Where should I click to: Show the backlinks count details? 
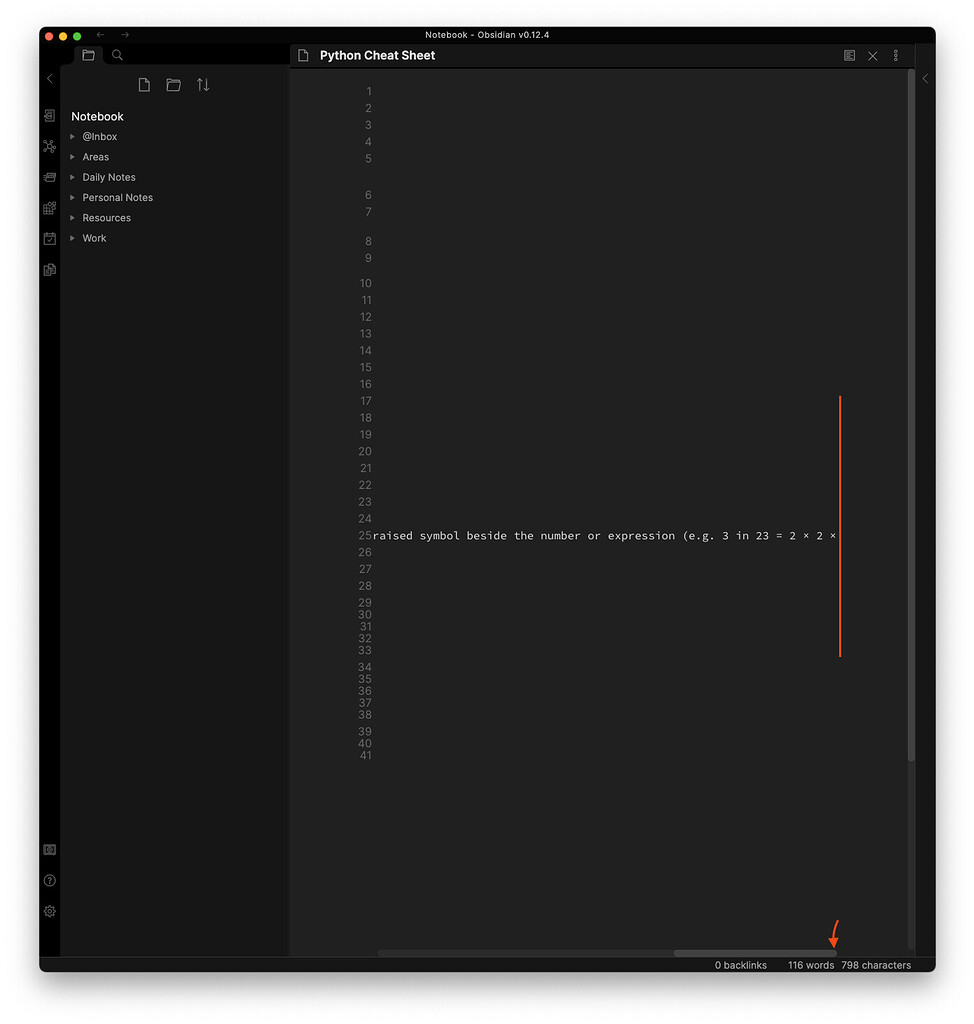pos(740,965)
